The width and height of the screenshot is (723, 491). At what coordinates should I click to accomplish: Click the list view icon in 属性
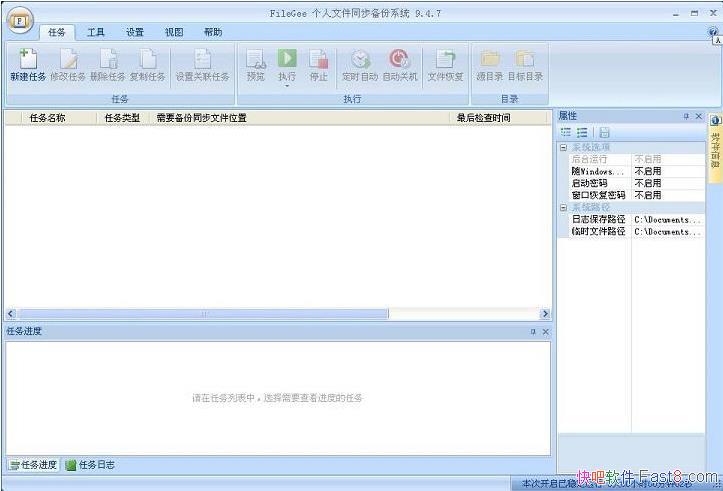(582, 133)
